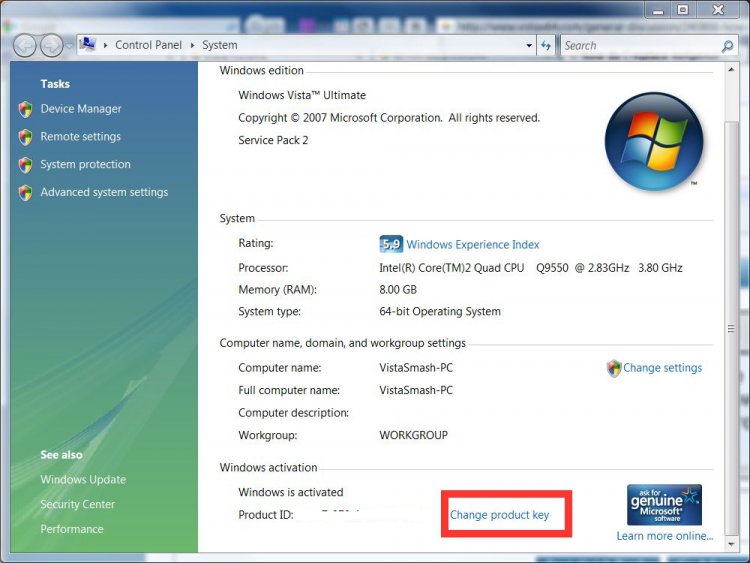Open the Windows Experience Index link

472,244
